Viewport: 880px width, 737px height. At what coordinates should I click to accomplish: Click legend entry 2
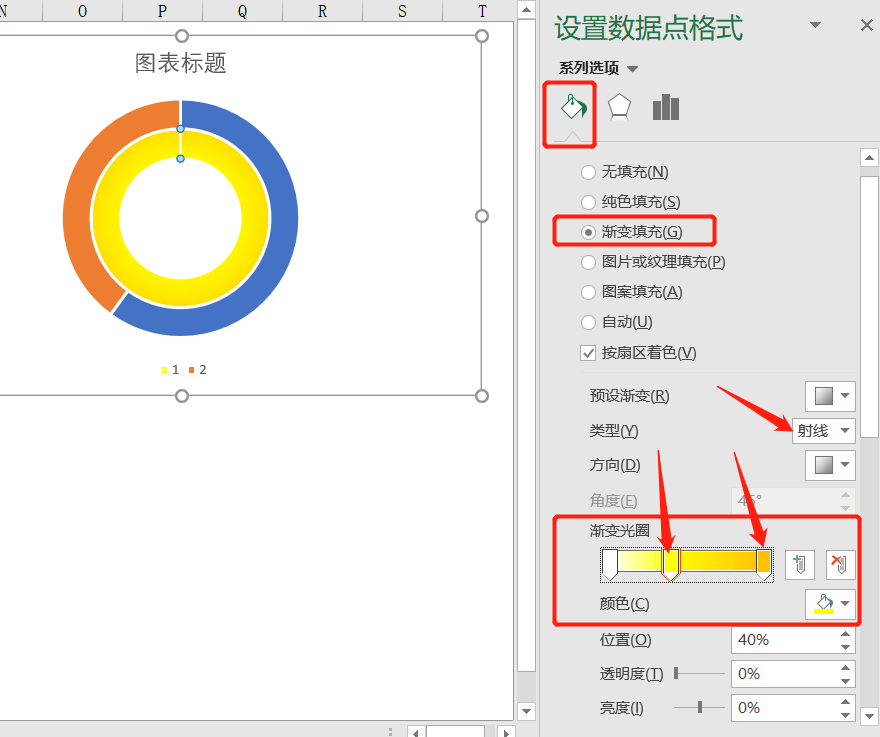[x=198, y=369]
